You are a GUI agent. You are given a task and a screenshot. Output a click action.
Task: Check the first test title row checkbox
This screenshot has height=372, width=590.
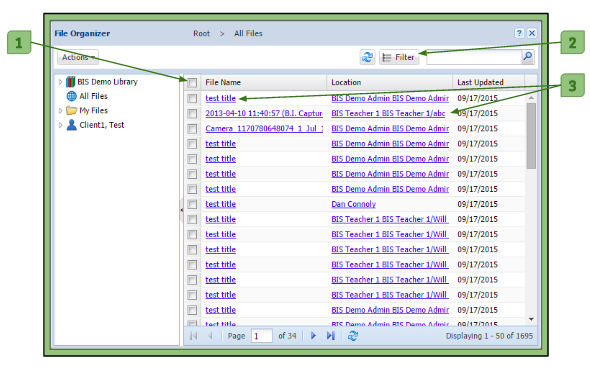(x=192, y=99)
